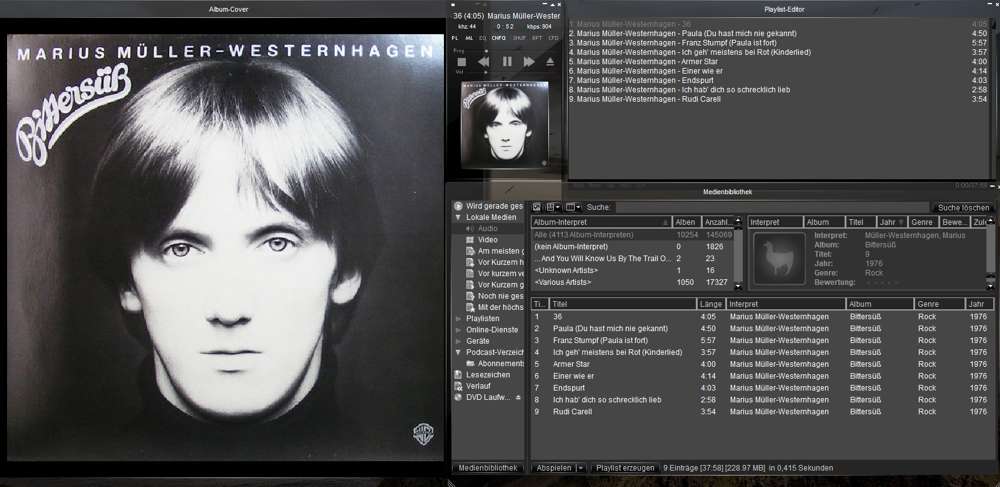The image size is (1000, 487).
Task: Expand the Playlisten tree node
Action: coord(459,318)
